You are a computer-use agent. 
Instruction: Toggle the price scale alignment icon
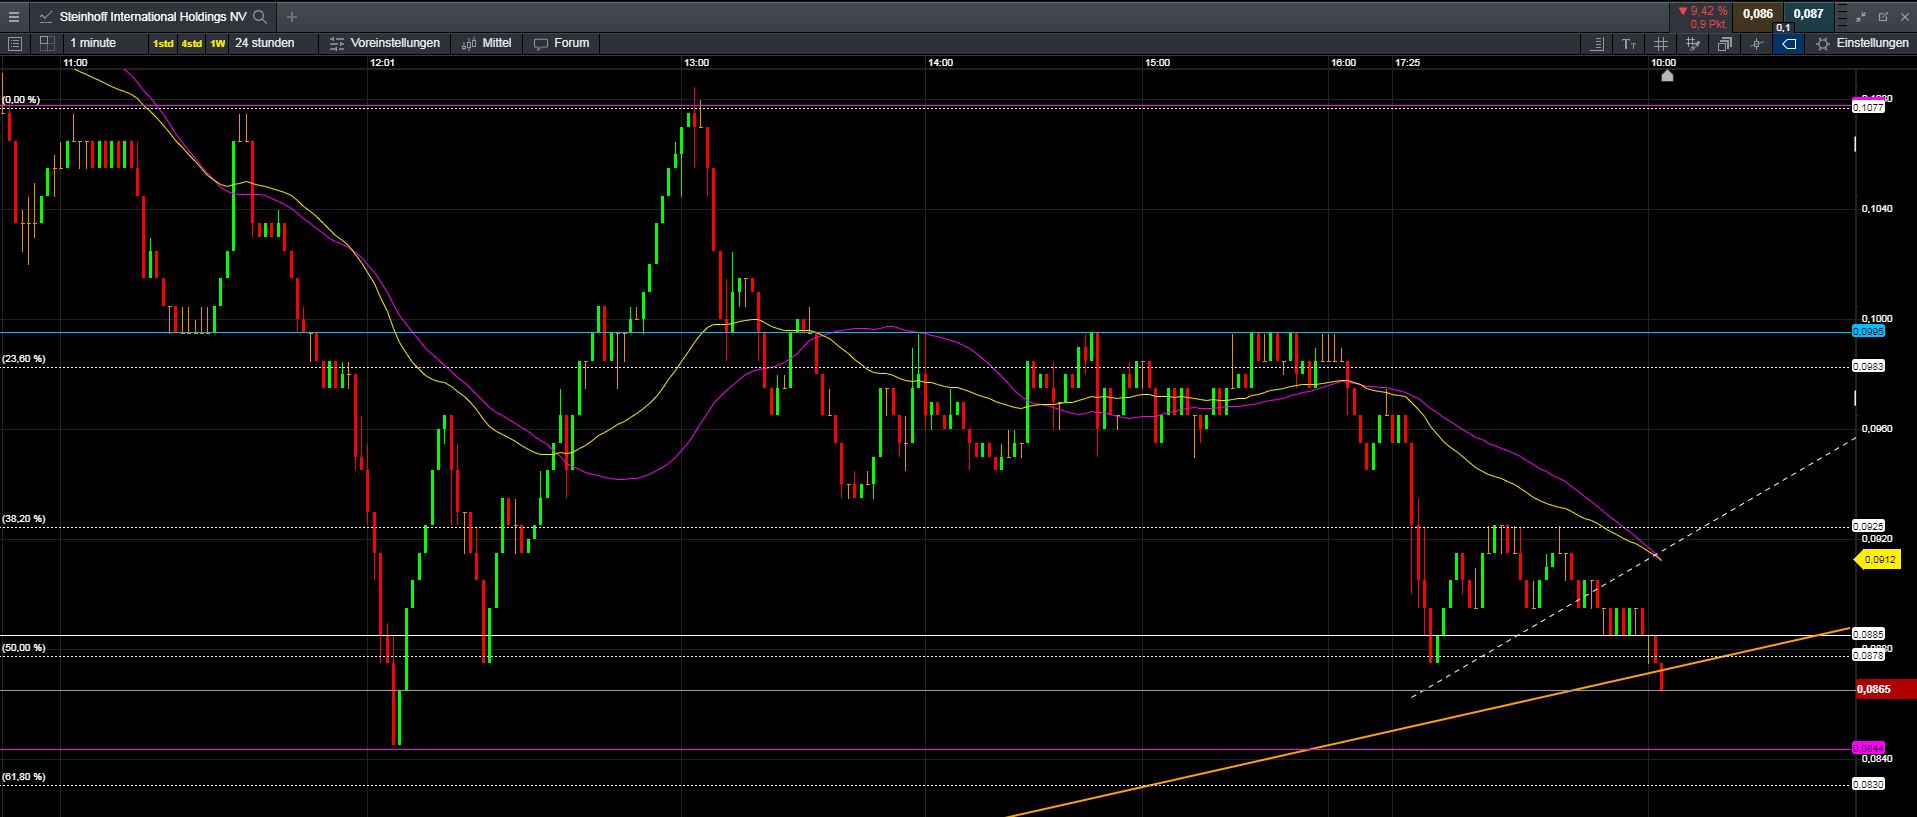click(1597, 44)
